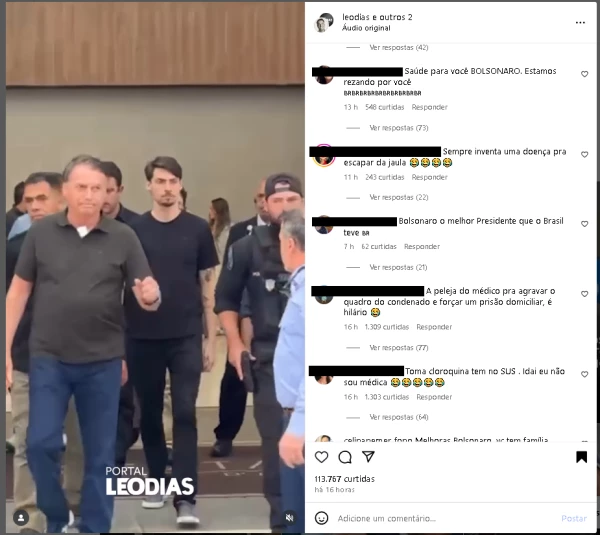Open the three-dots more options menu

[580, 23]
